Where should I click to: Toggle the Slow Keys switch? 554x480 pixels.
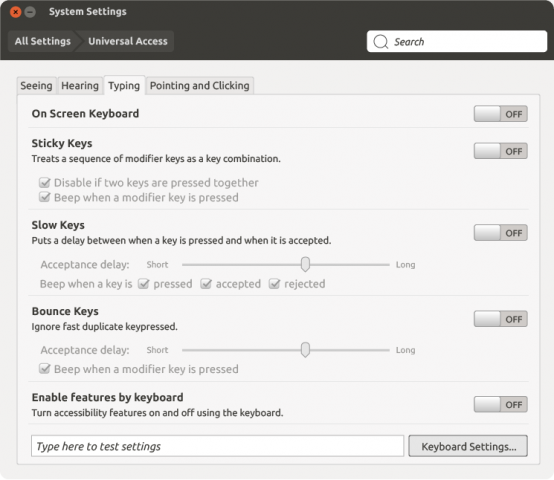500,233
